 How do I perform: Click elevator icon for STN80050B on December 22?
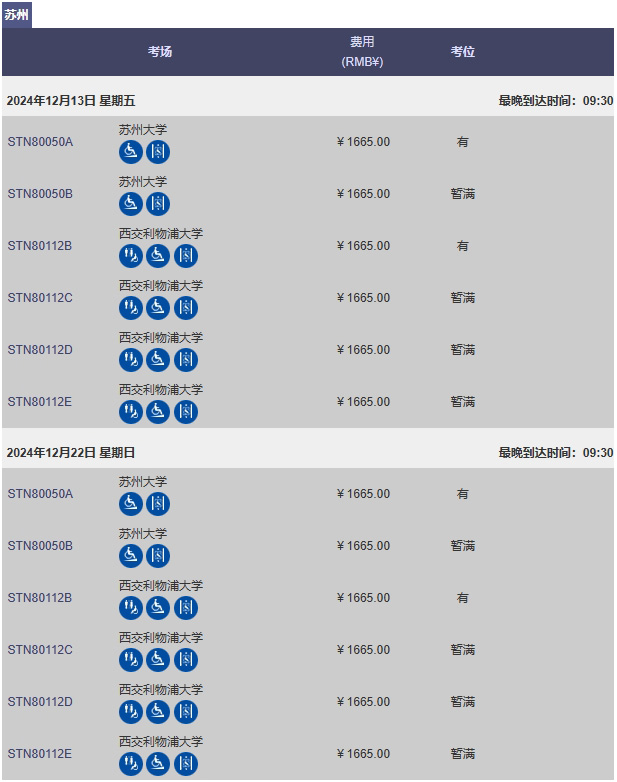[158, 556]
